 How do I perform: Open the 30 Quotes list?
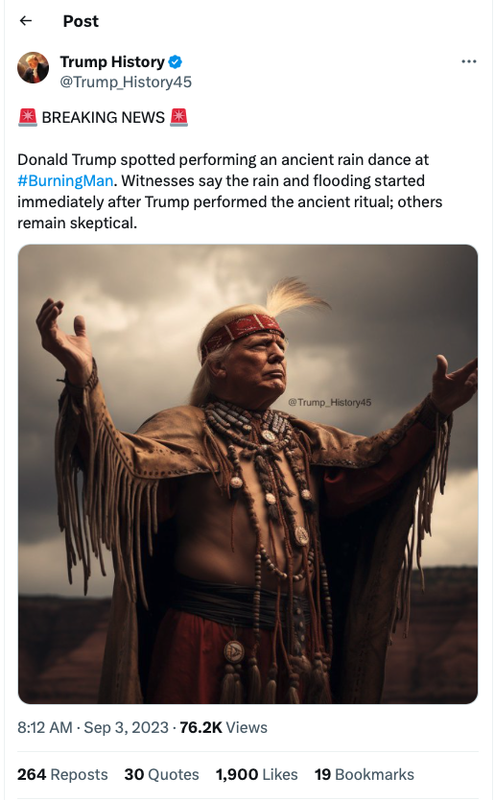tap(161, 774)
